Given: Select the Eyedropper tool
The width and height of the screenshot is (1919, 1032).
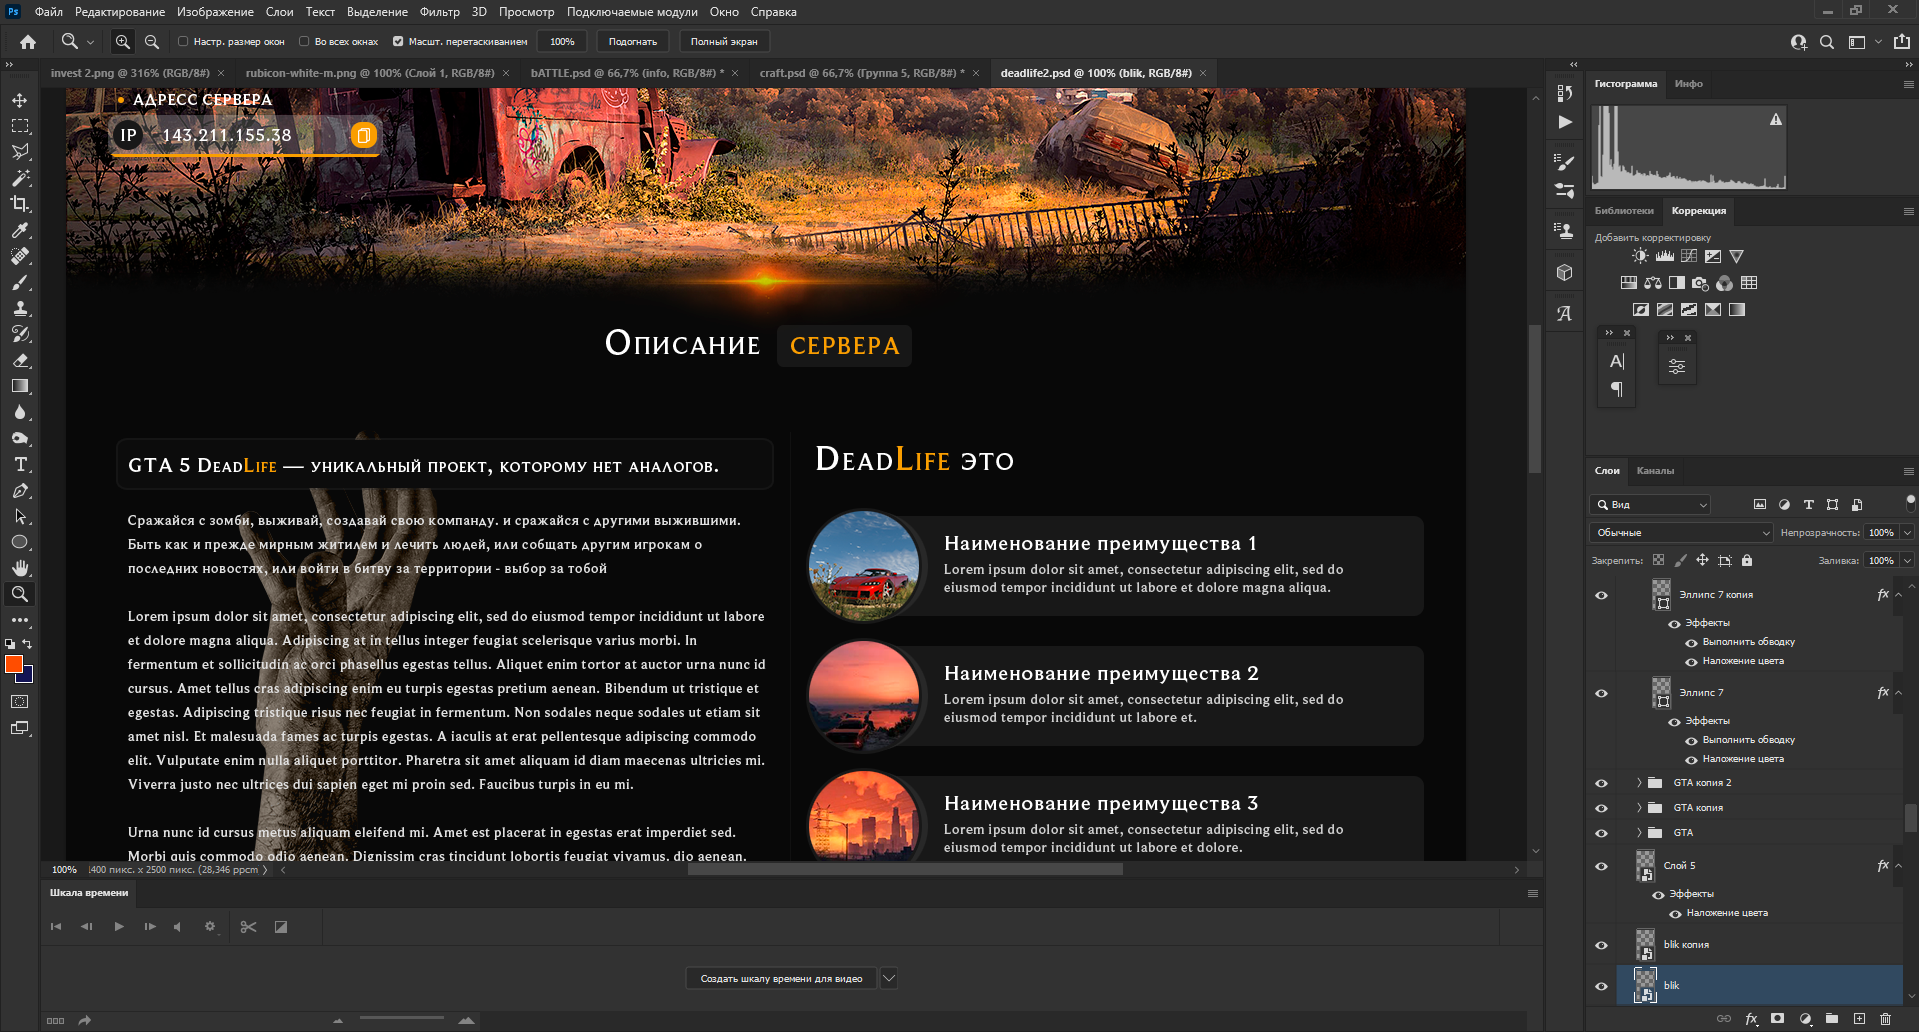Looking at the screenshot, I should pyautogui.click(x=20, y=230).
